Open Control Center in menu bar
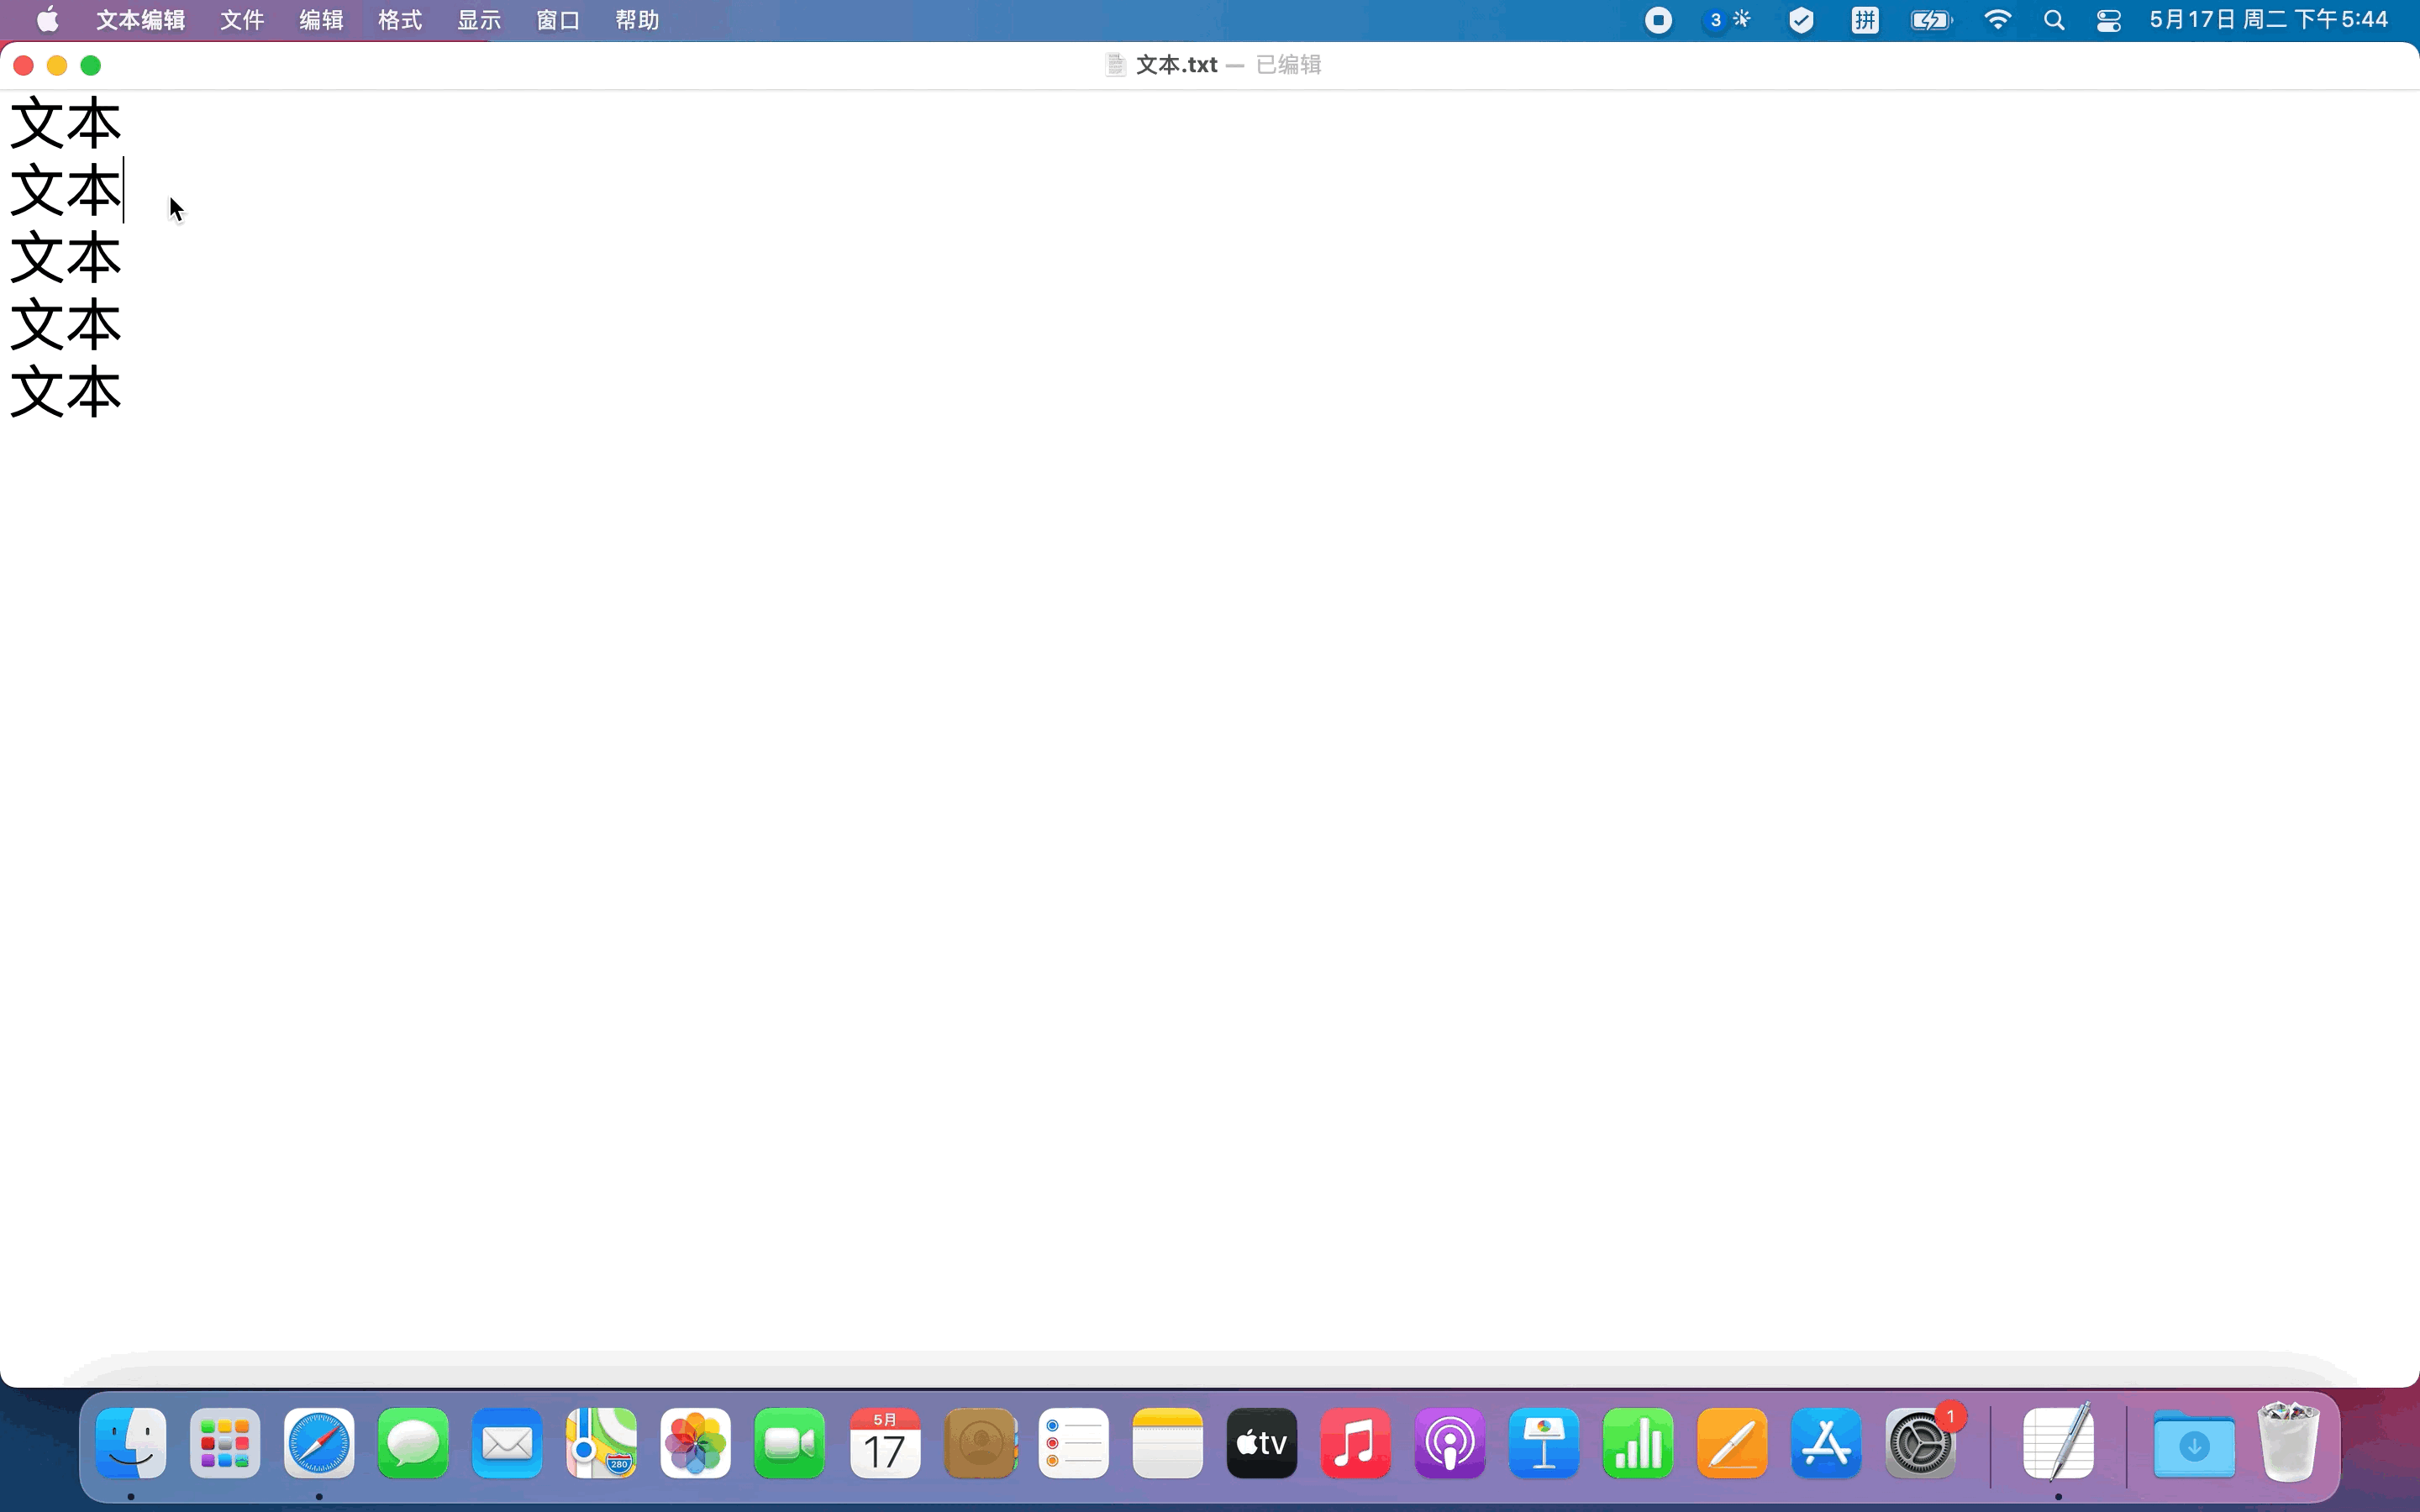This screenshot has height=1512, width=2420. pyautogui.click(x=2109, y=20)
